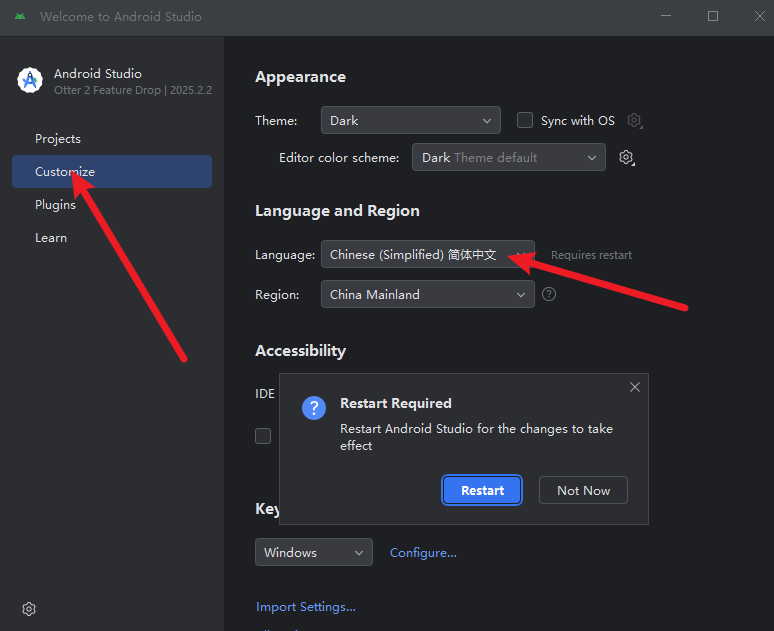This screenshot has width=774, height=631.
Task: Click the Accessibility heading
Action: tap(300, 351)
